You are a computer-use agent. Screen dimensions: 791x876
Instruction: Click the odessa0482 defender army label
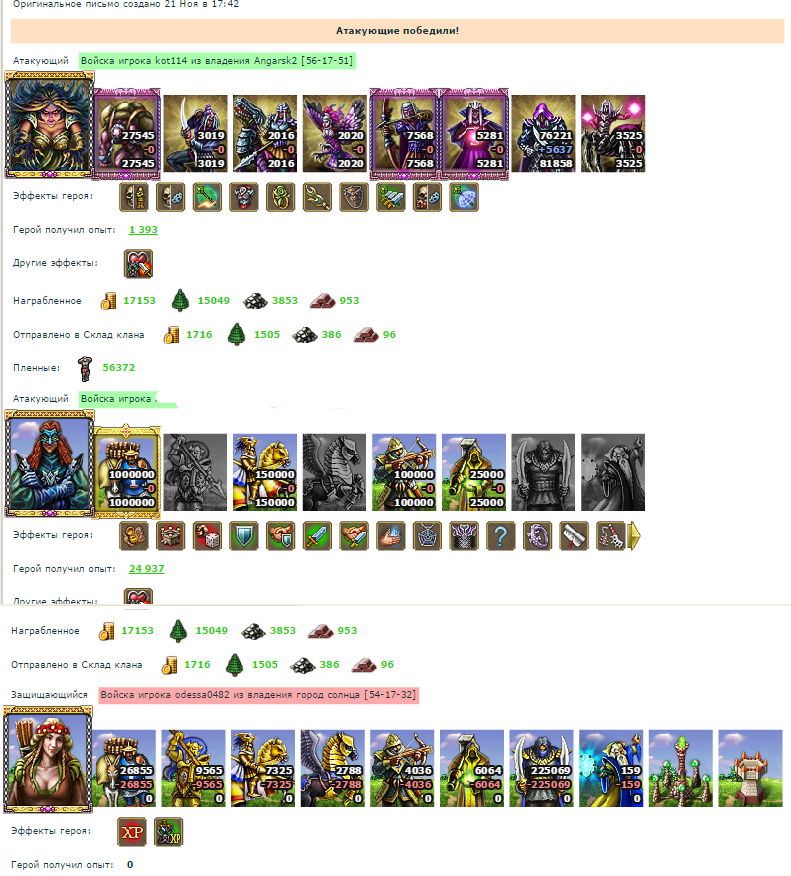point(258,695)
